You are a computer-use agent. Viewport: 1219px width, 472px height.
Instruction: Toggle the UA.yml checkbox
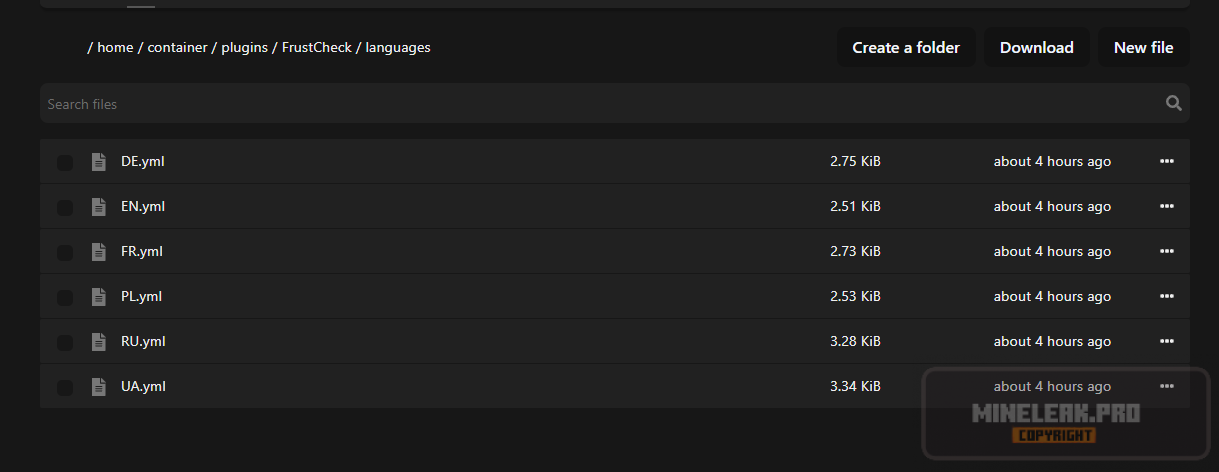[65, 387]
